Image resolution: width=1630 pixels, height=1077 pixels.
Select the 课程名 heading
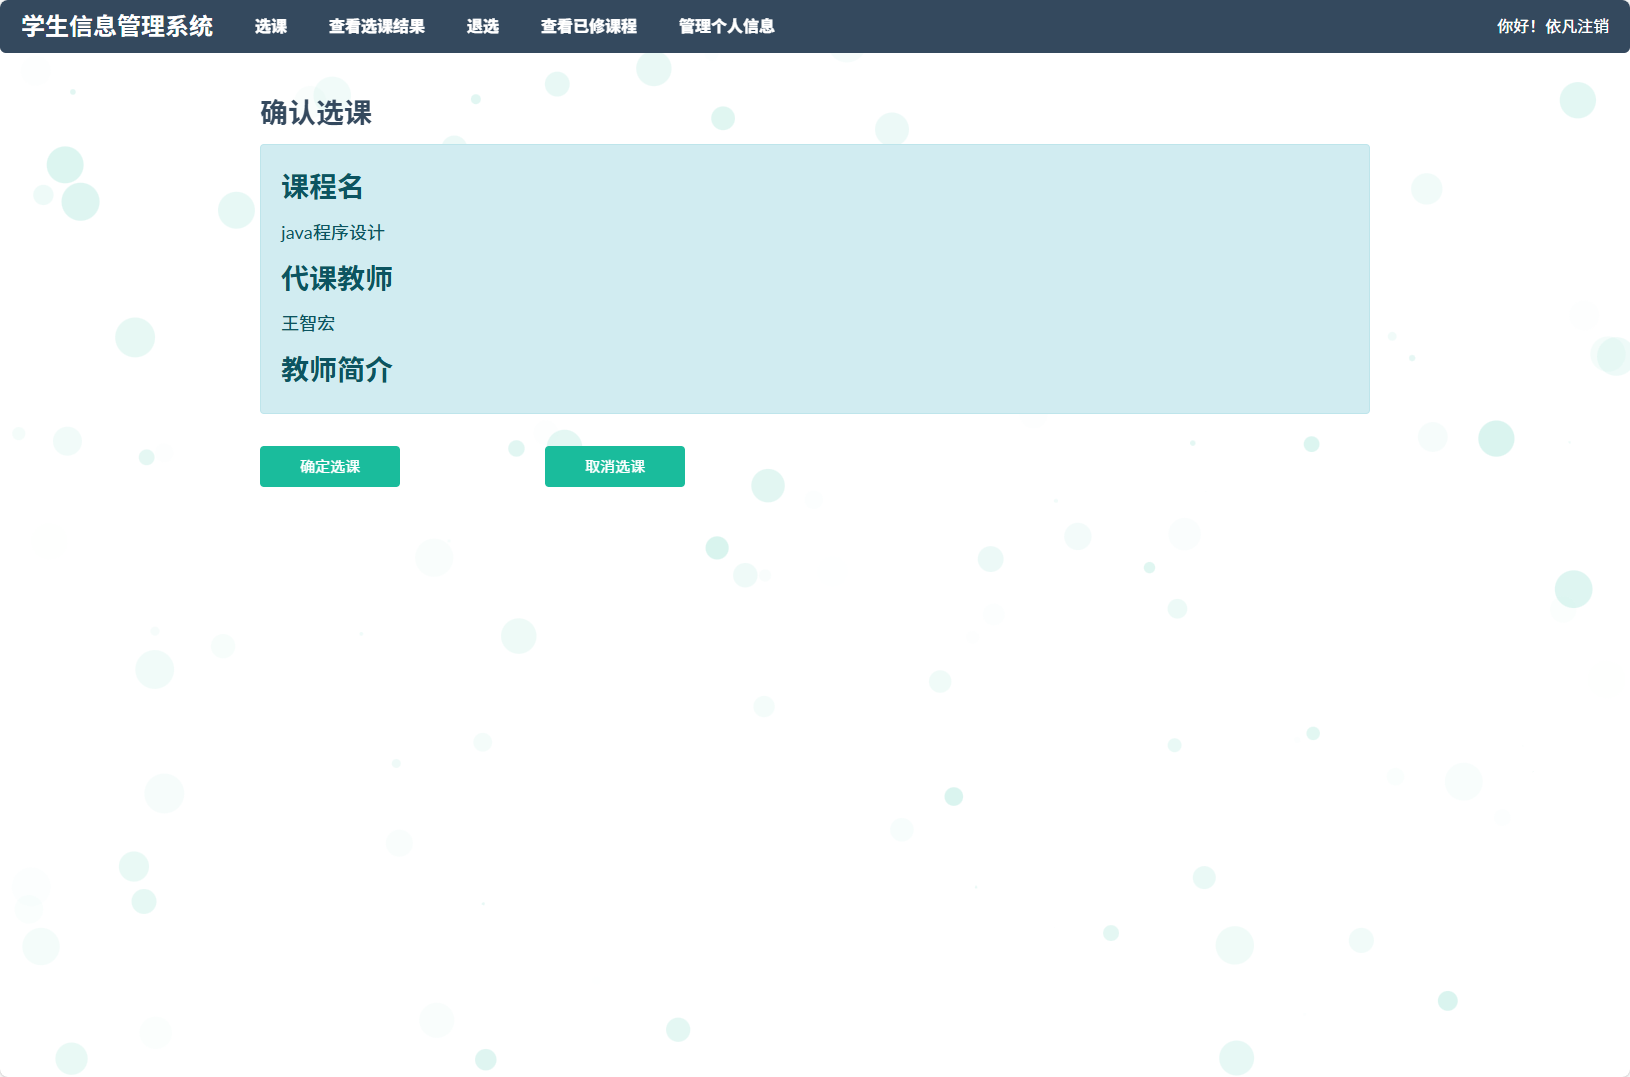click(x=322, y=188)
